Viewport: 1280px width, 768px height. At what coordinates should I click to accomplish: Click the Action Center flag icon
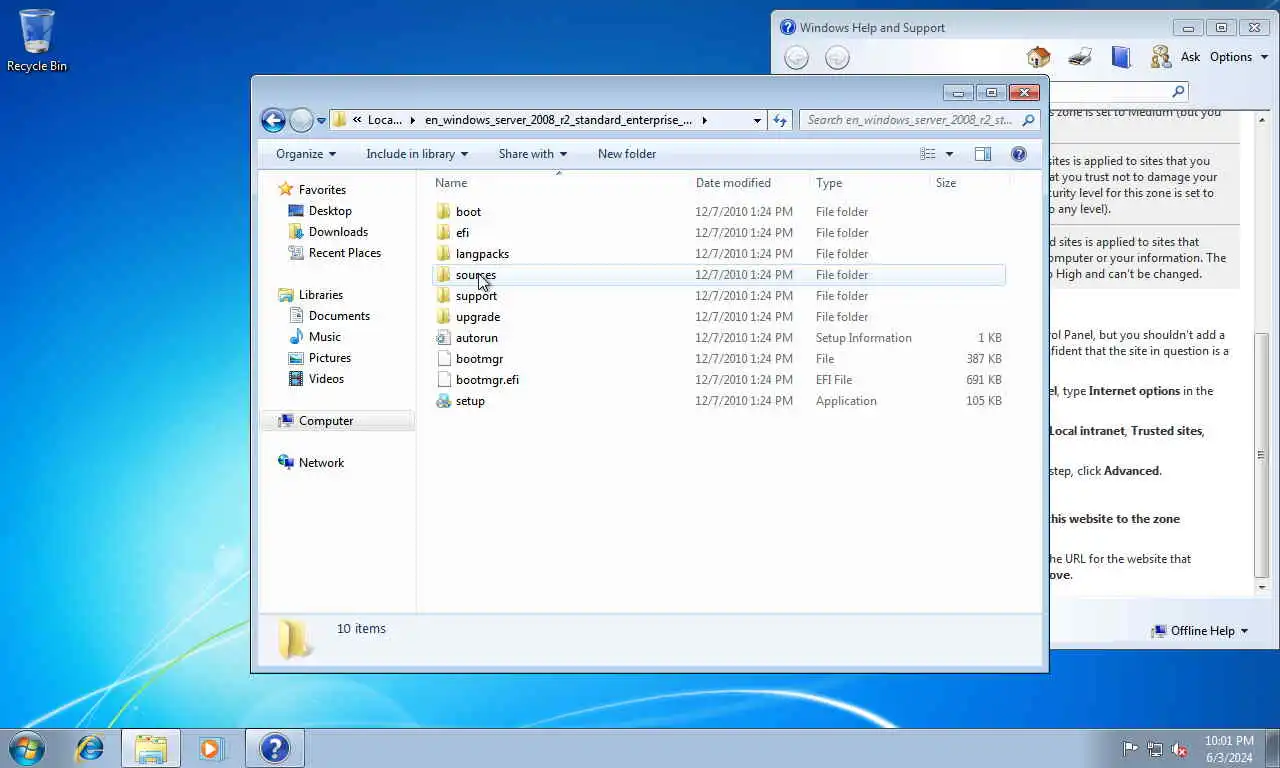click(1130, 749)
